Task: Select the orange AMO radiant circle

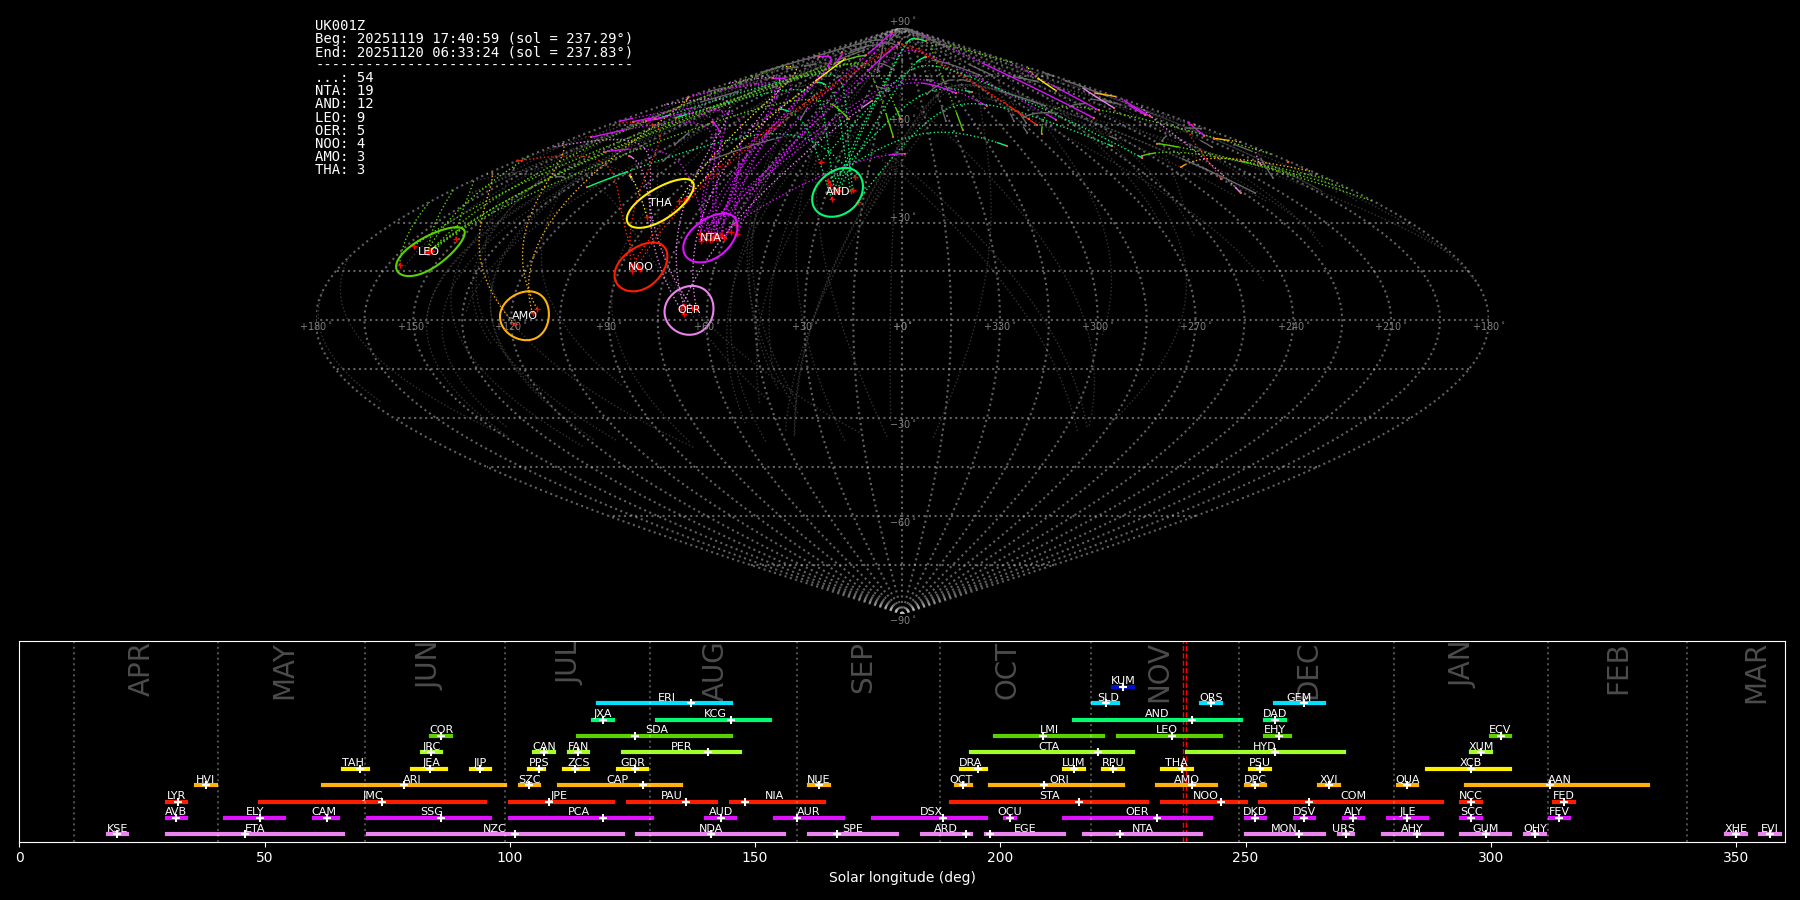Action: 524,316
